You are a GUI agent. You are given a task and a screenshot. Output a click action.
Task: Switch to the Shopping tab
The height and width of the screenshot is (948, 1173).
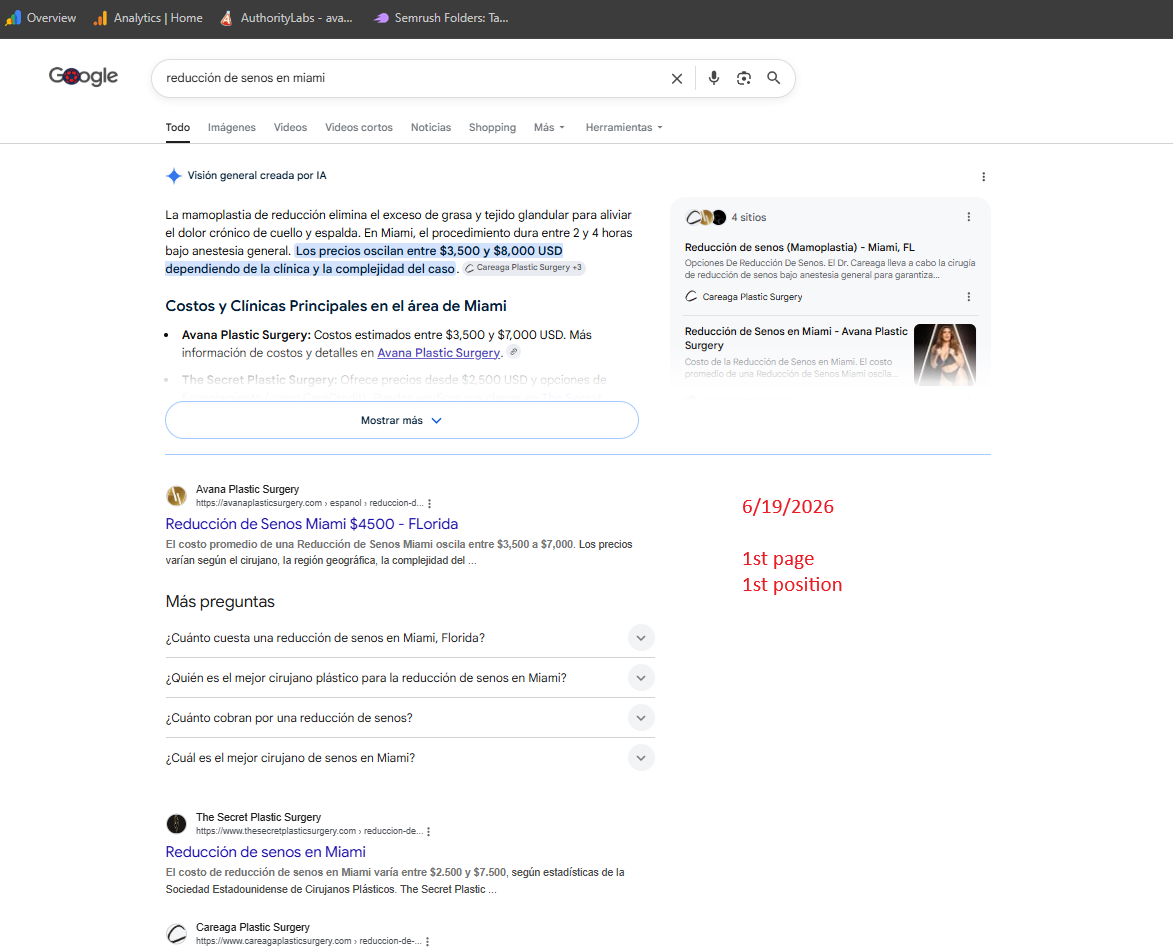point(492,127)
